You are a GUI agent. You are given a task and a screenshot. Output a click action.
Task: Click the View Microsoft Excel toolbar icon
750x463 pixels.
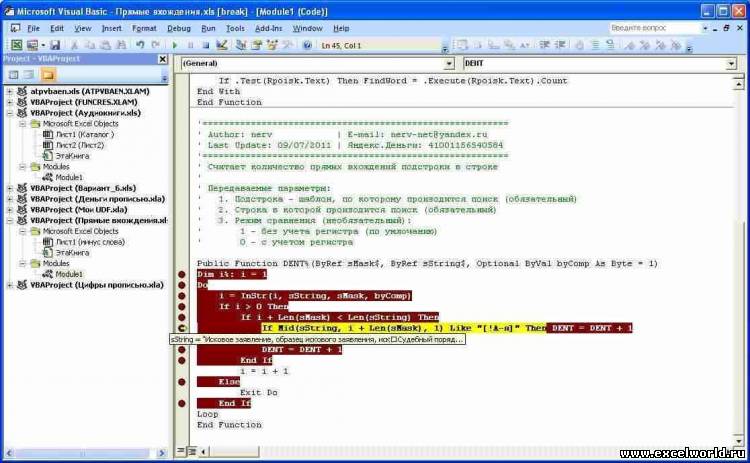coord(16,45)
